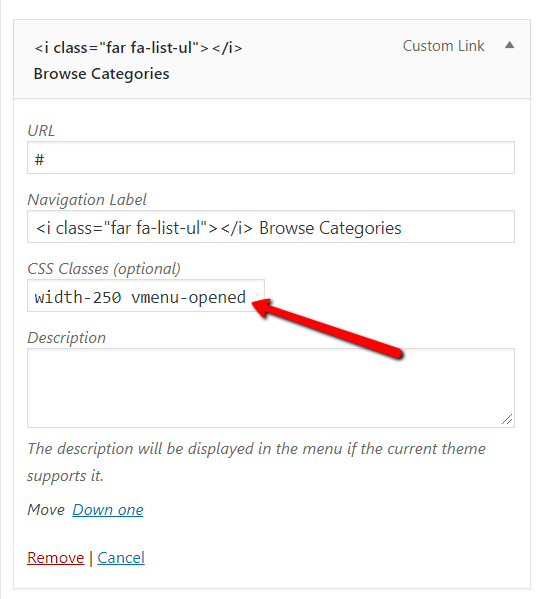Click the fa-list-ul icon code in title
Screen dimensions: 555x599
pos(138,48)
